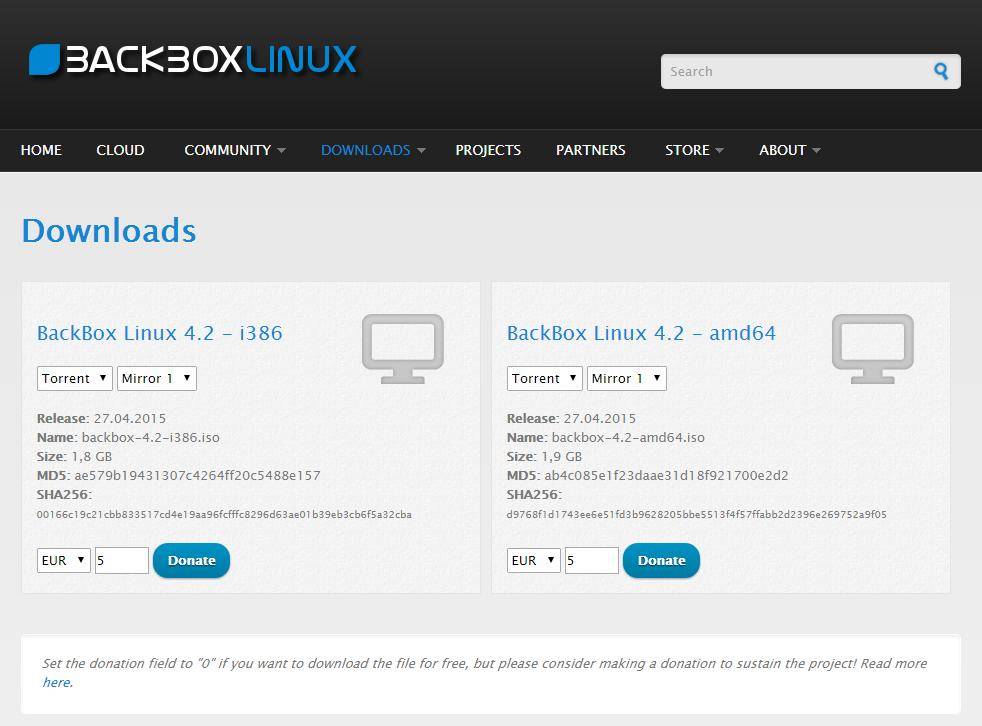
Task: Open the EUR currency dropdown for amd64
Action: pyautogui.click(x=534, y=560)
